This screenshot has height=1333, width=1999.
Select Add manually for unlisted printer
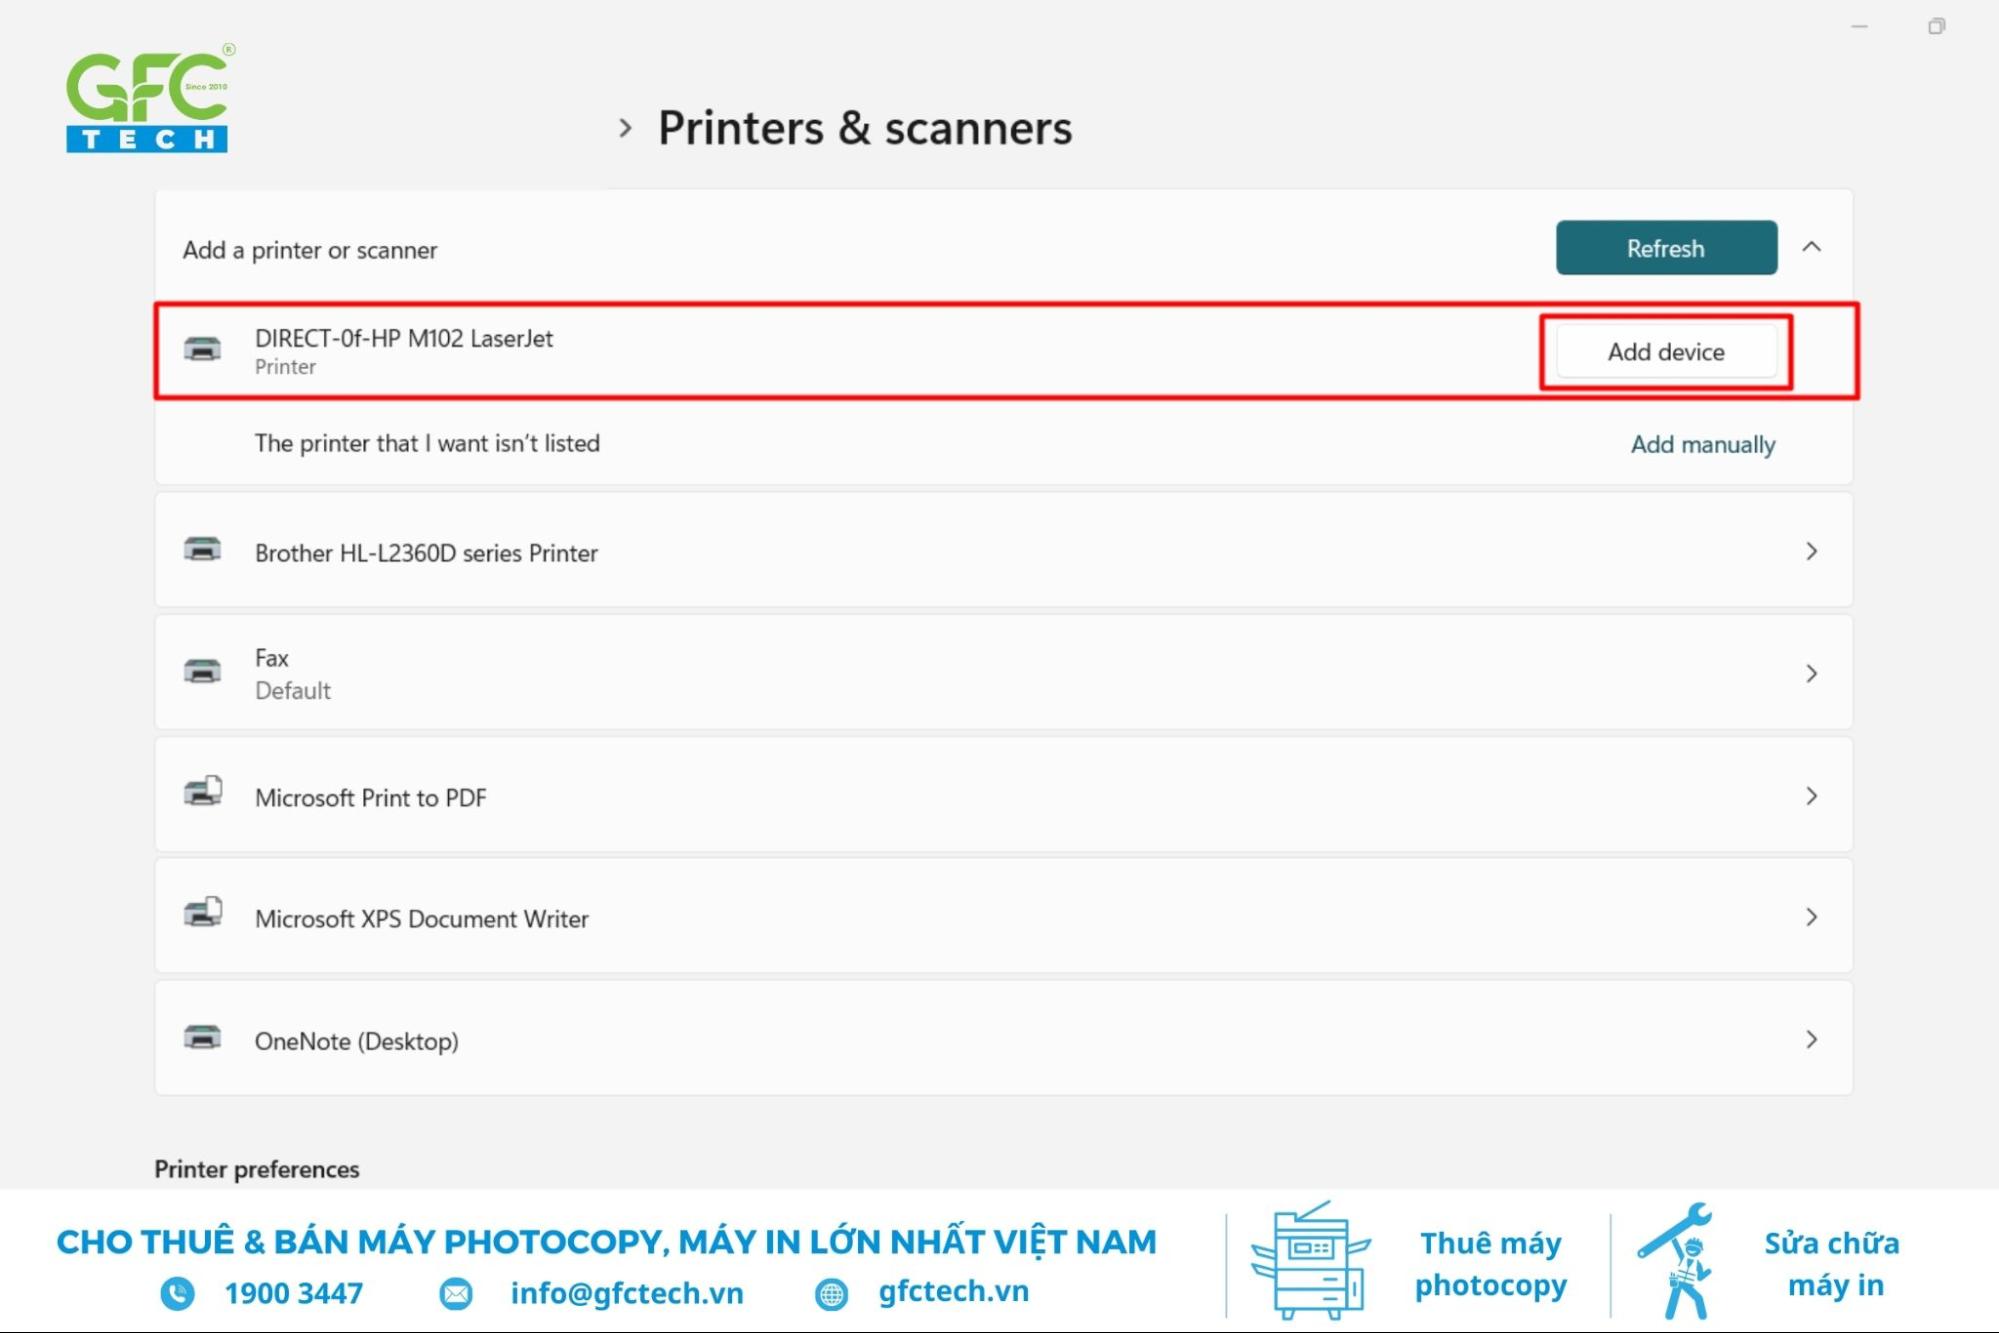click(x=1702, y=442)
